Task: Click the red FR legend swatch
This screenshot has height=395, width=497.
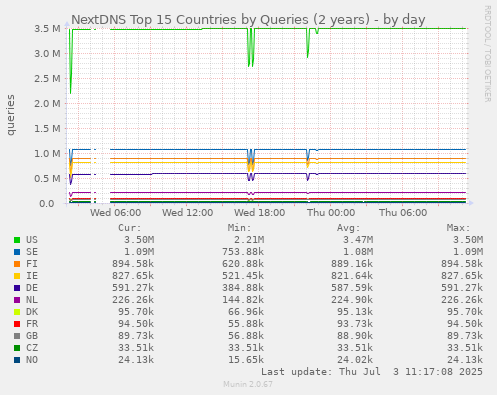Action: click(x=17, y=324)
